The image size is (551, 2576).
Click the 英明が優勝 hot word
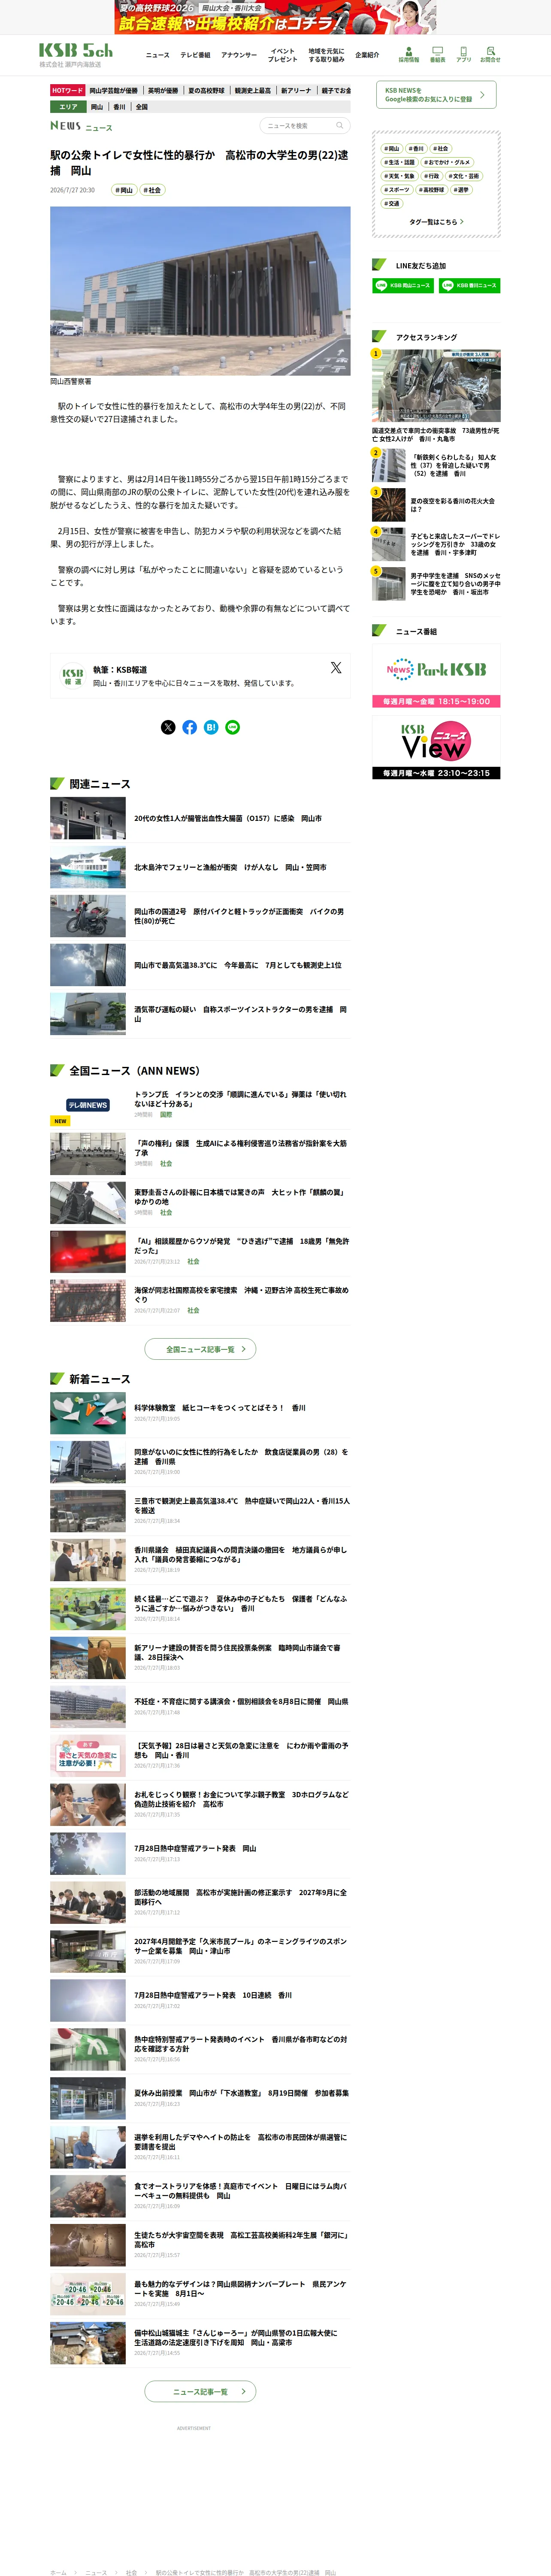click(x=163, y=90)
